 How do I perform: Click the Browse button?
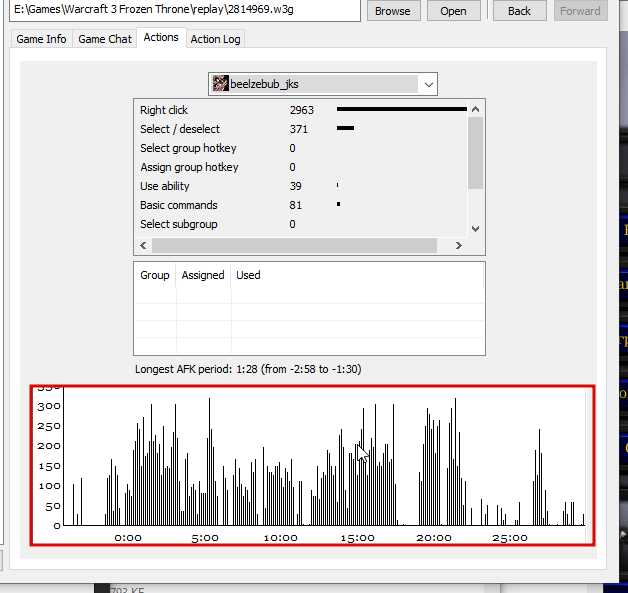pyautogui.click(x=393, y=11)
